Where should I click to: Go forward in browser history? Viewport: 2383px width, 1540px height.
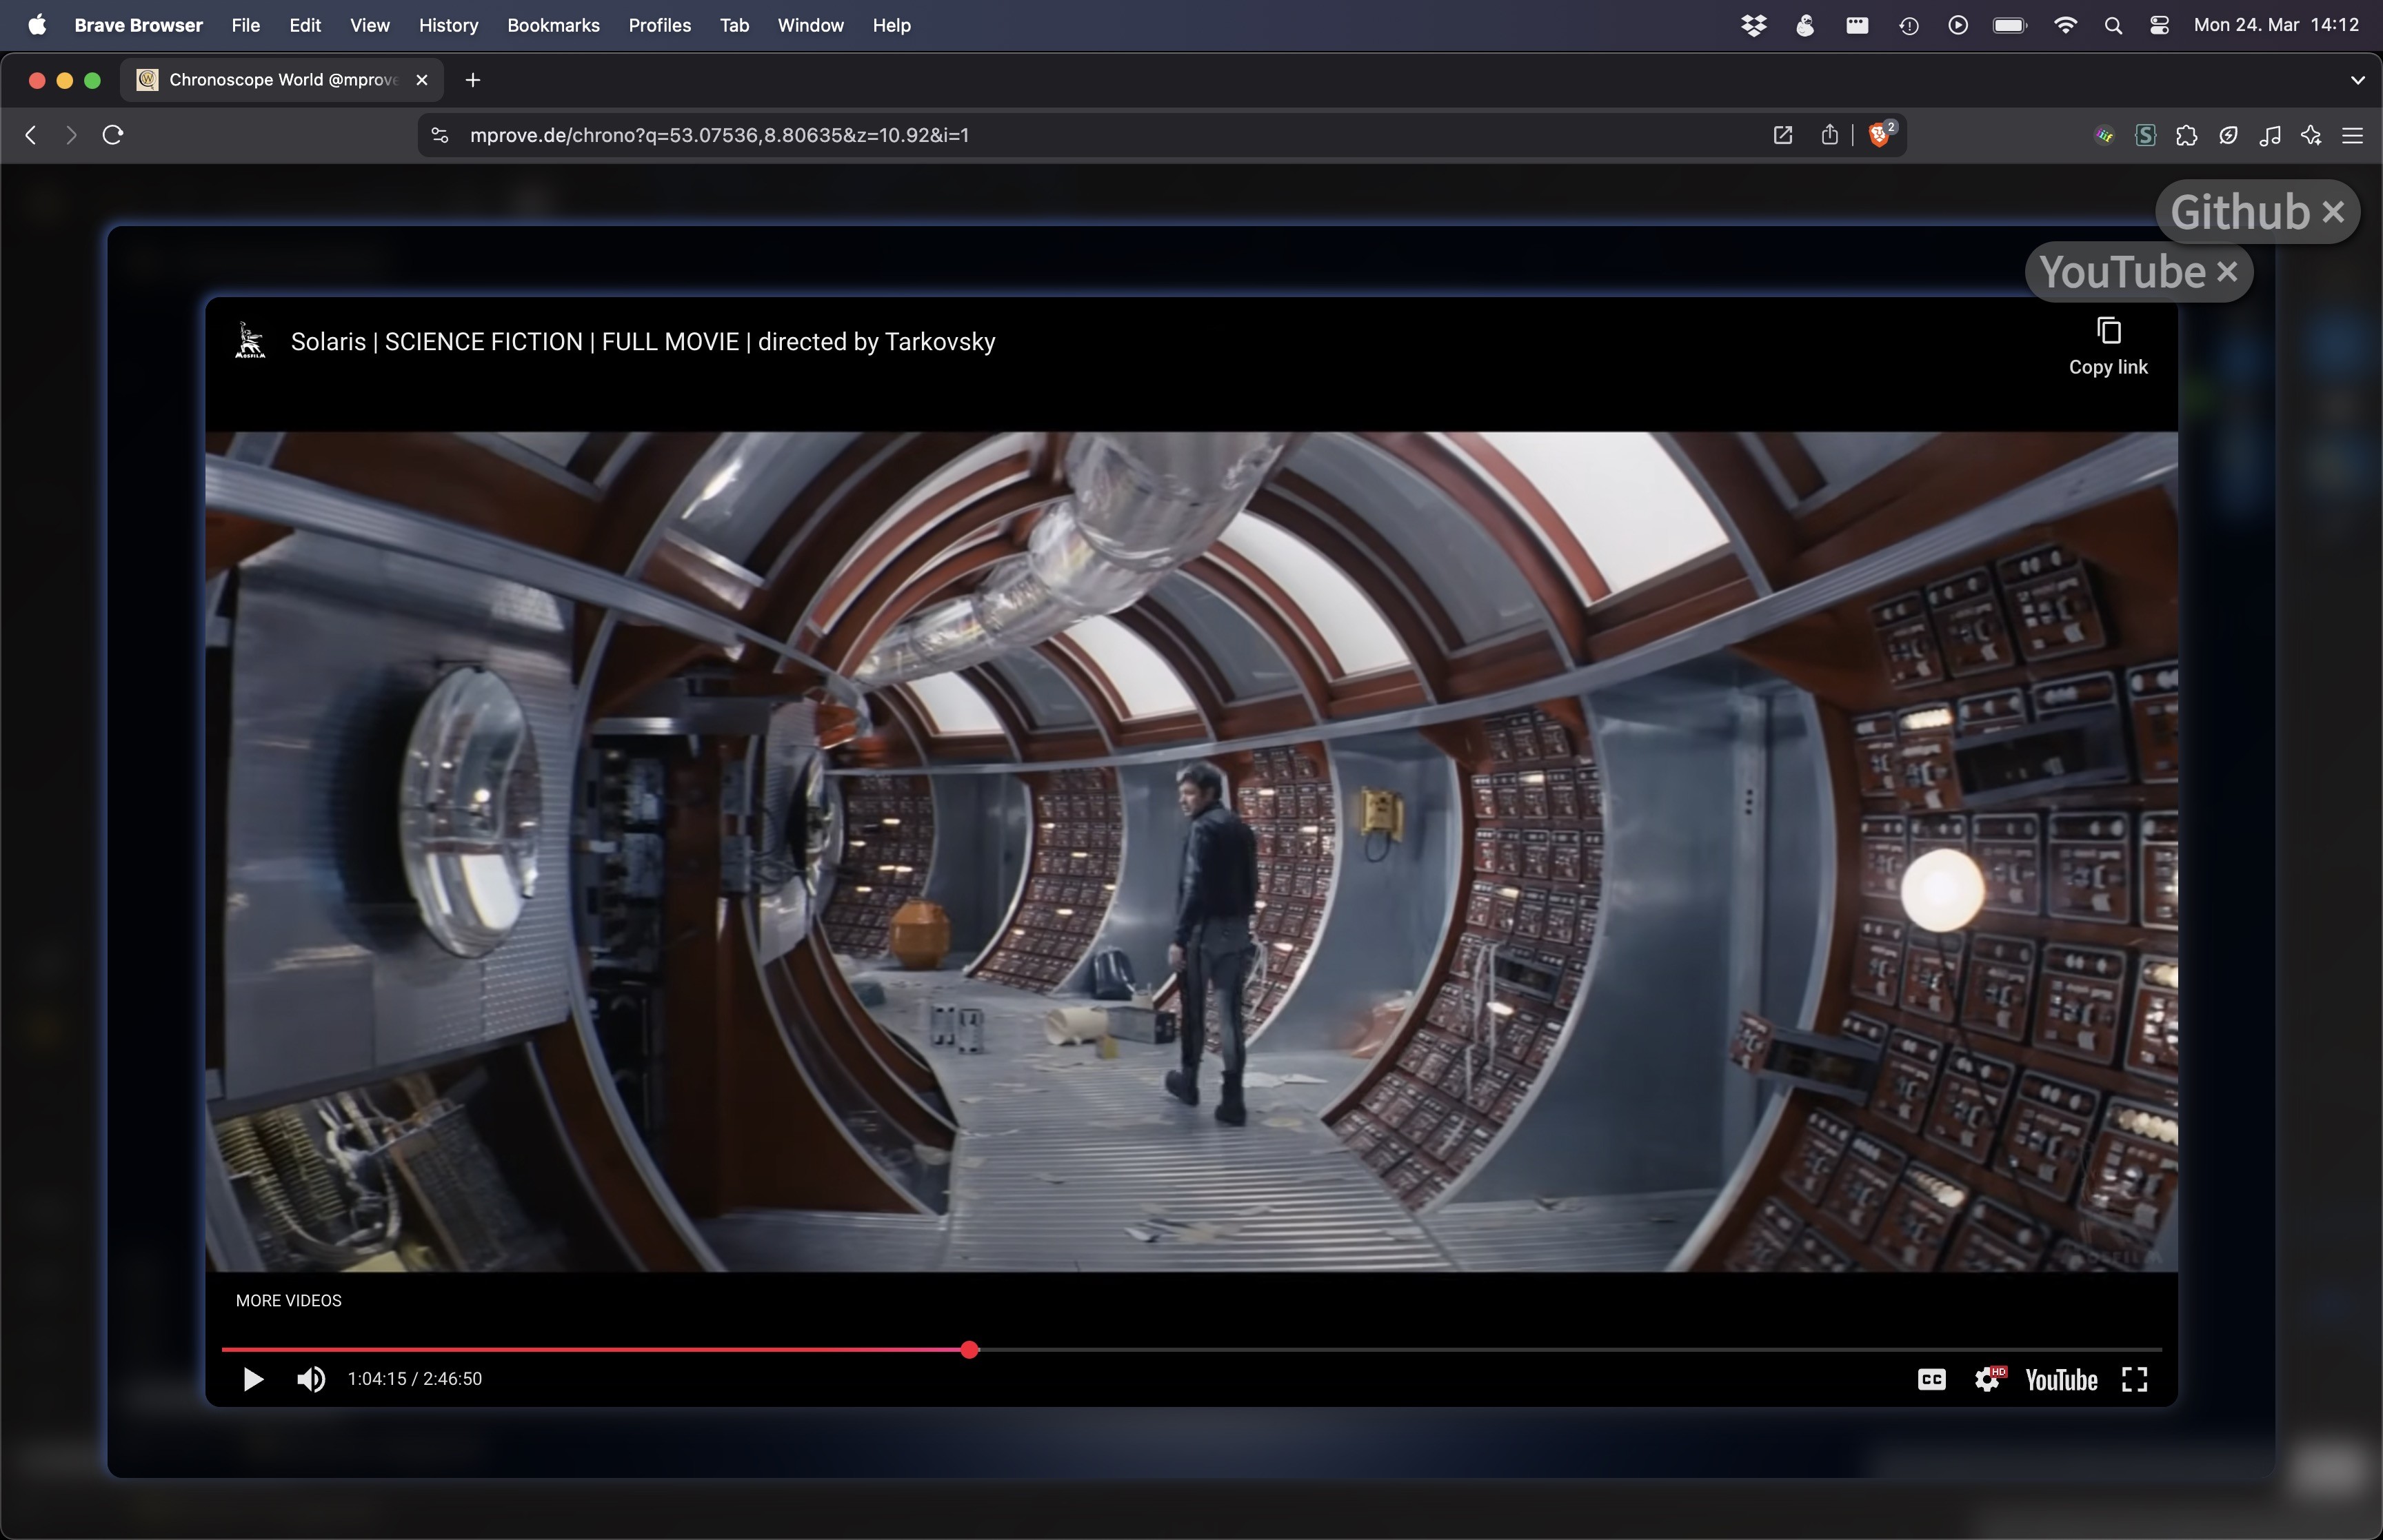(x=70, y=135)
